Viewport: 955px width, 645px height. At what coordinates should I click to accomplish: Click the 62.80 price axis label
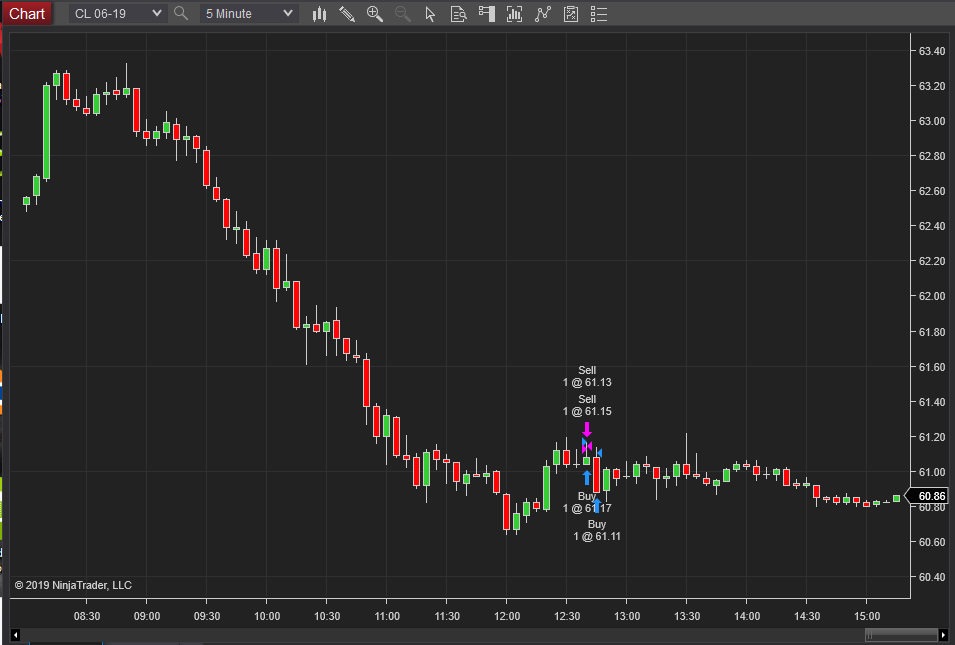(x=932, y=156)
